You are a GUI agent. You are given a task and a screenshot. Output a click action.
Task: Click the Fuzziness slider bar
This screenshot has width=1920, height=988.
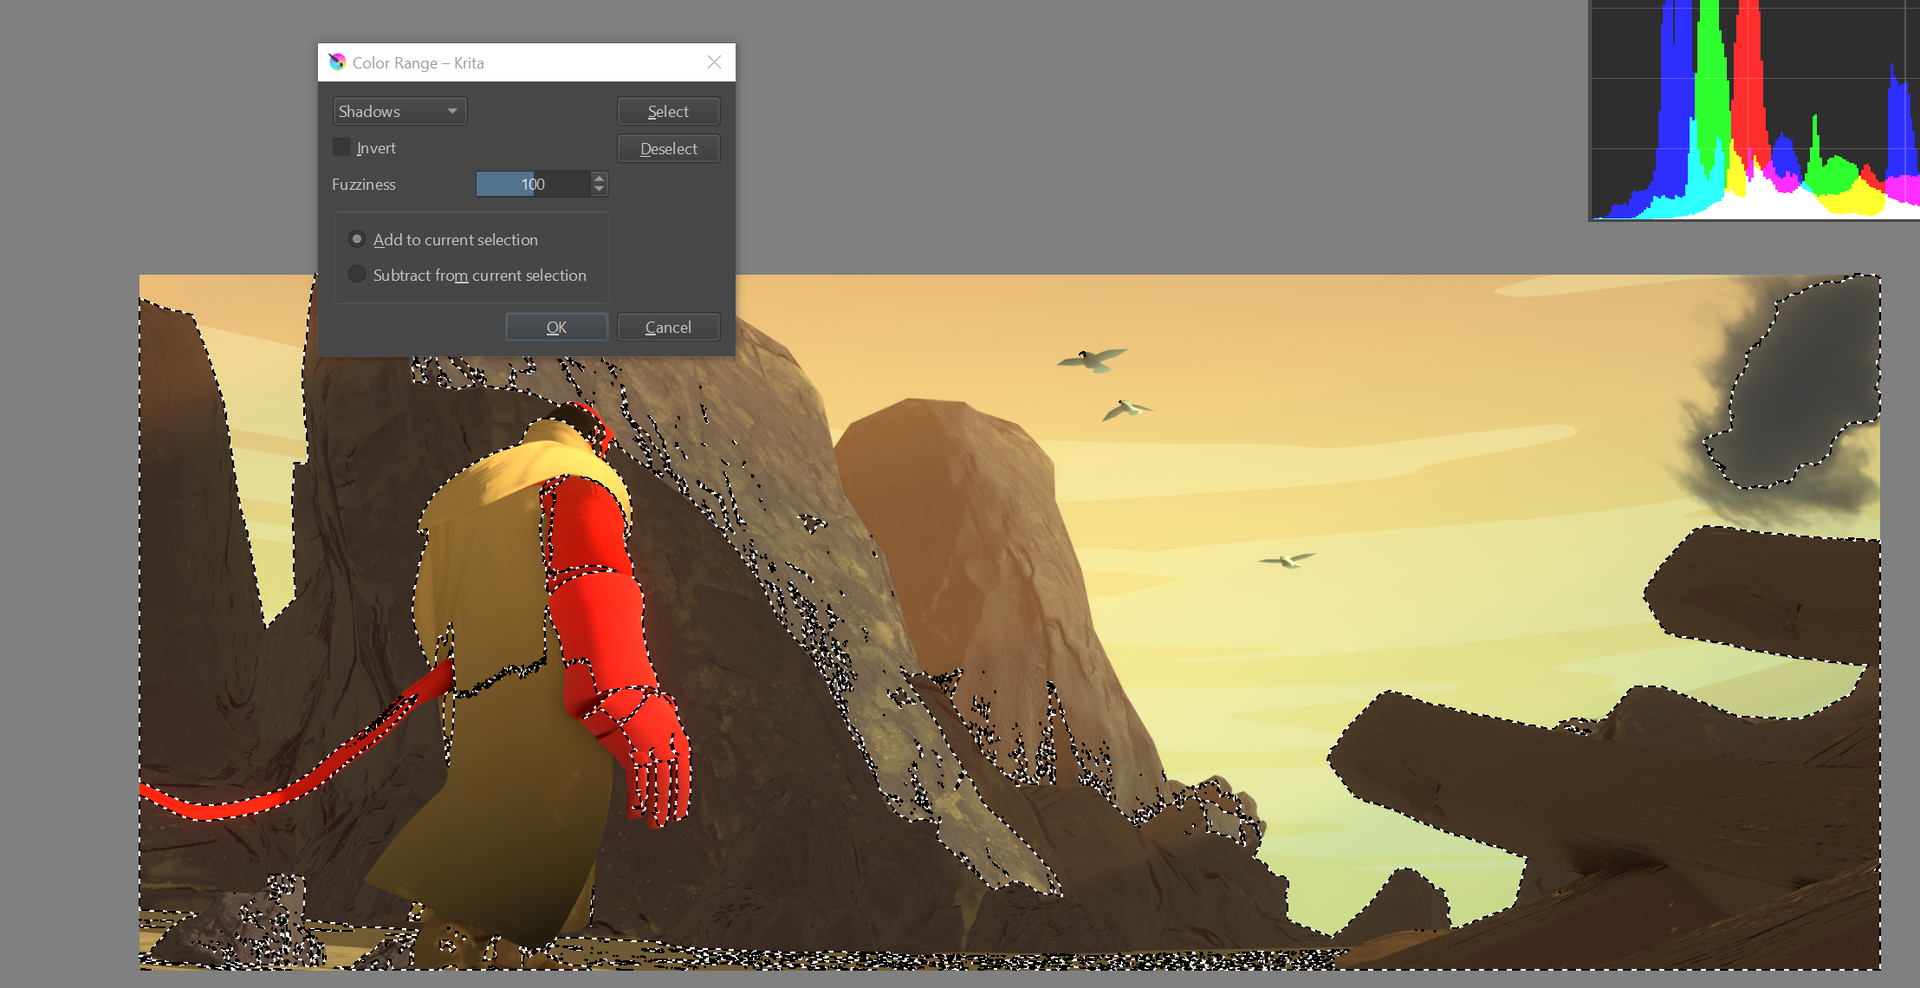point(532,184)
